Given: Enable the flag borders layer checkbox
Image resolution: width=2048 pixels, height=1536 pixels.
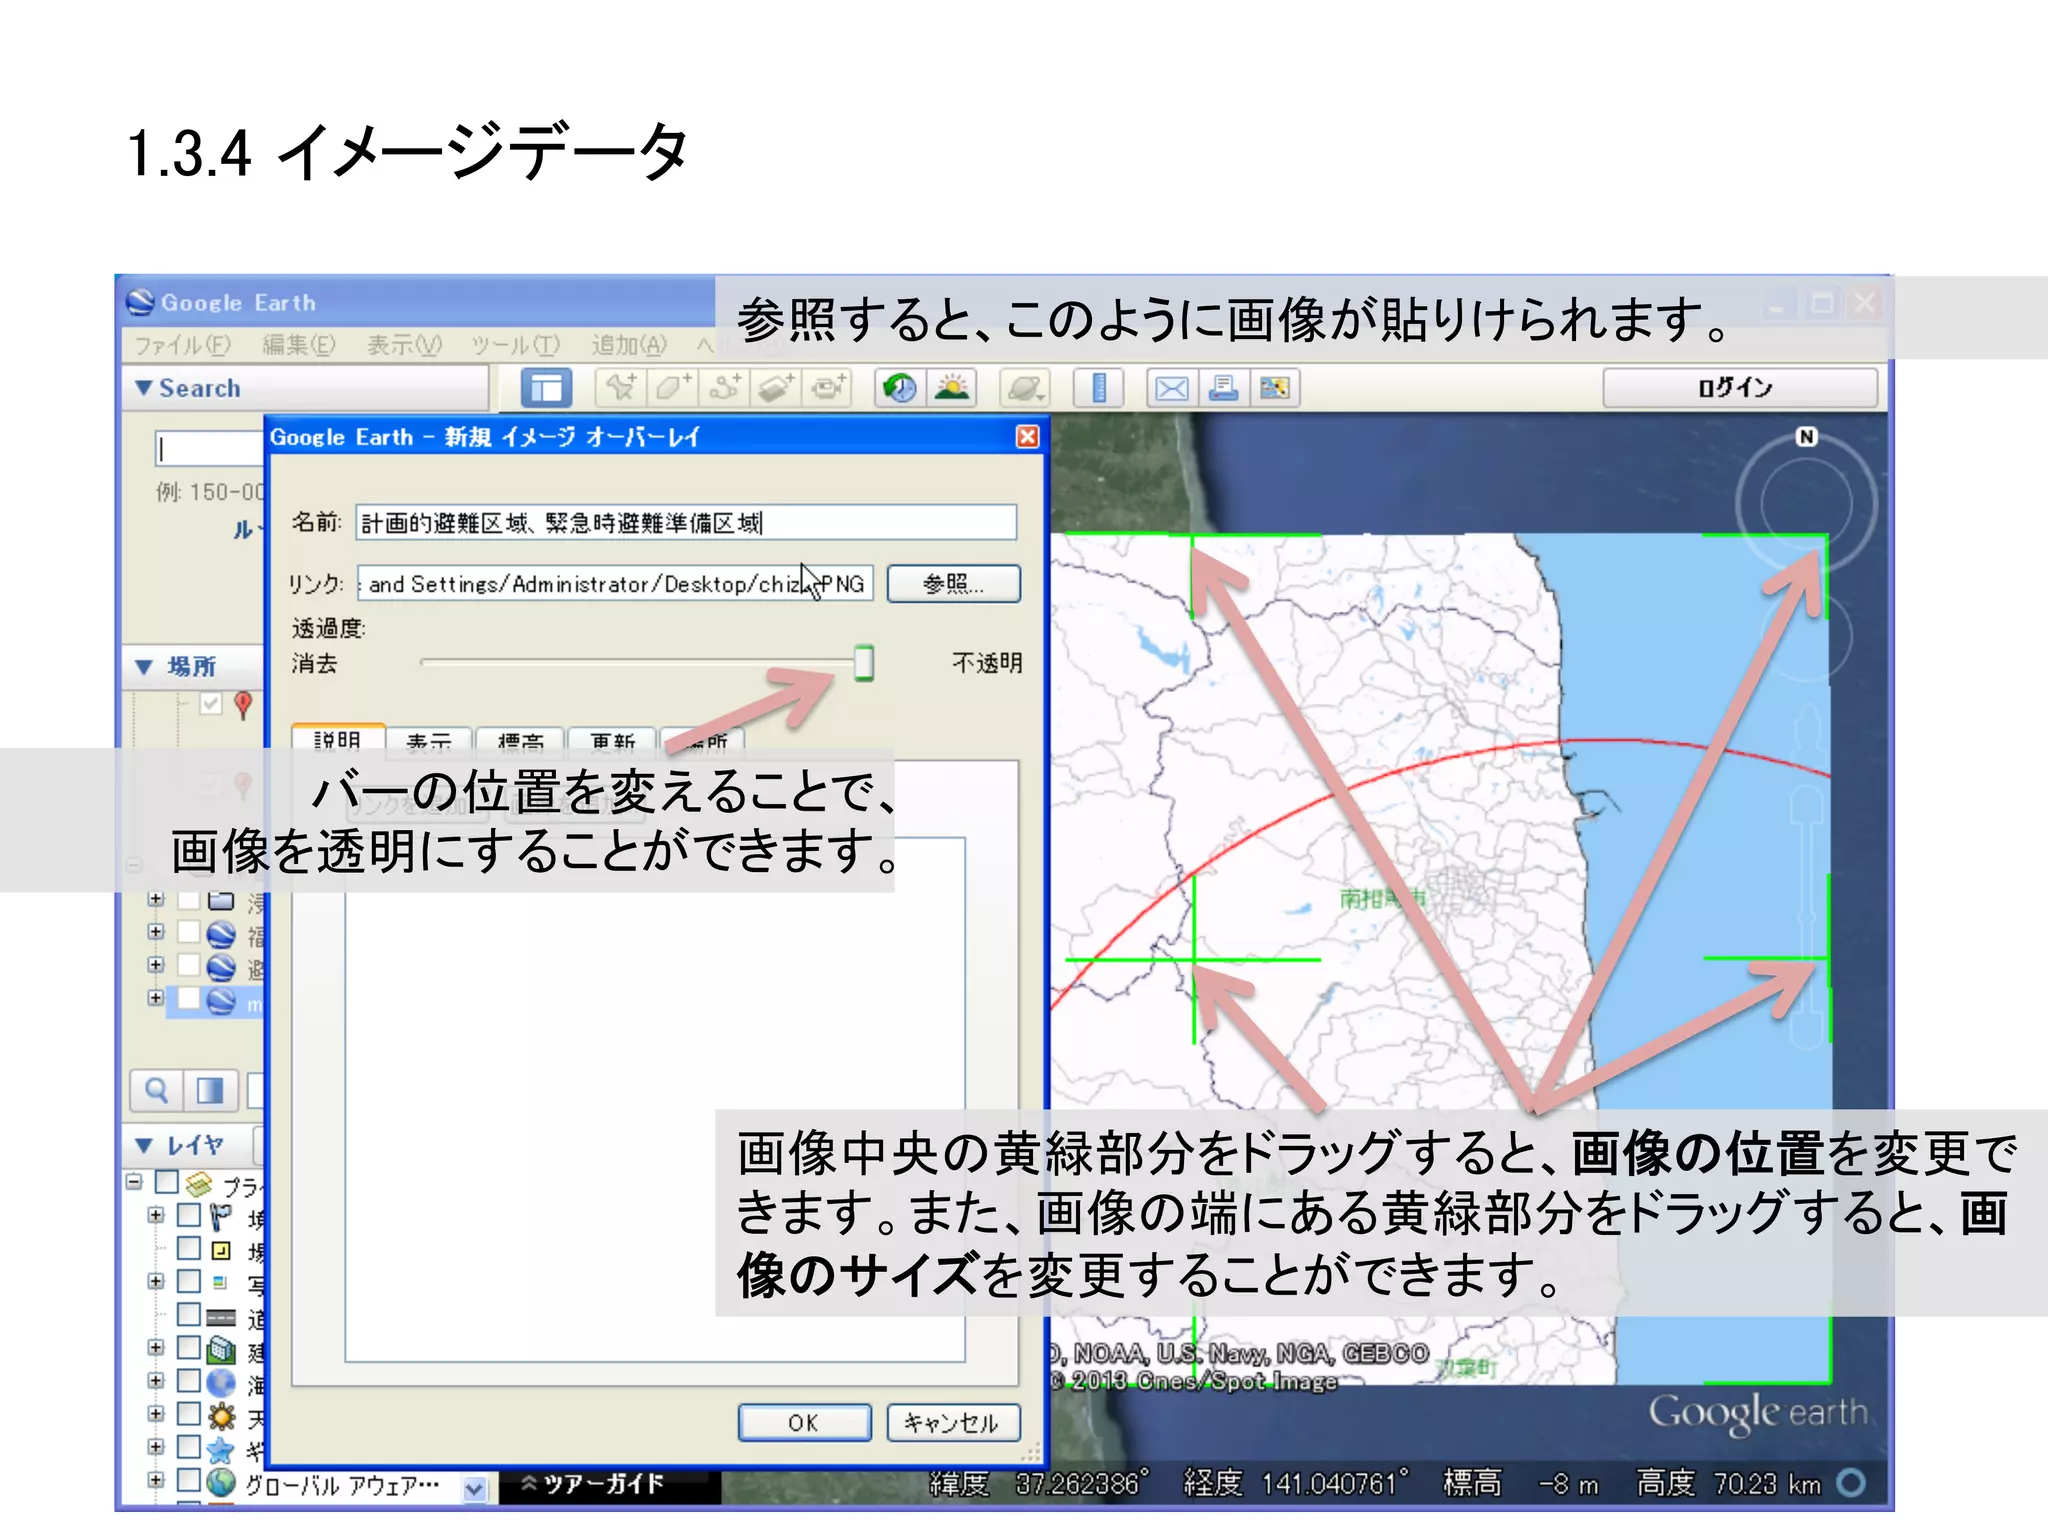Looking at the screenshot, I should [x=188, y=1216].
